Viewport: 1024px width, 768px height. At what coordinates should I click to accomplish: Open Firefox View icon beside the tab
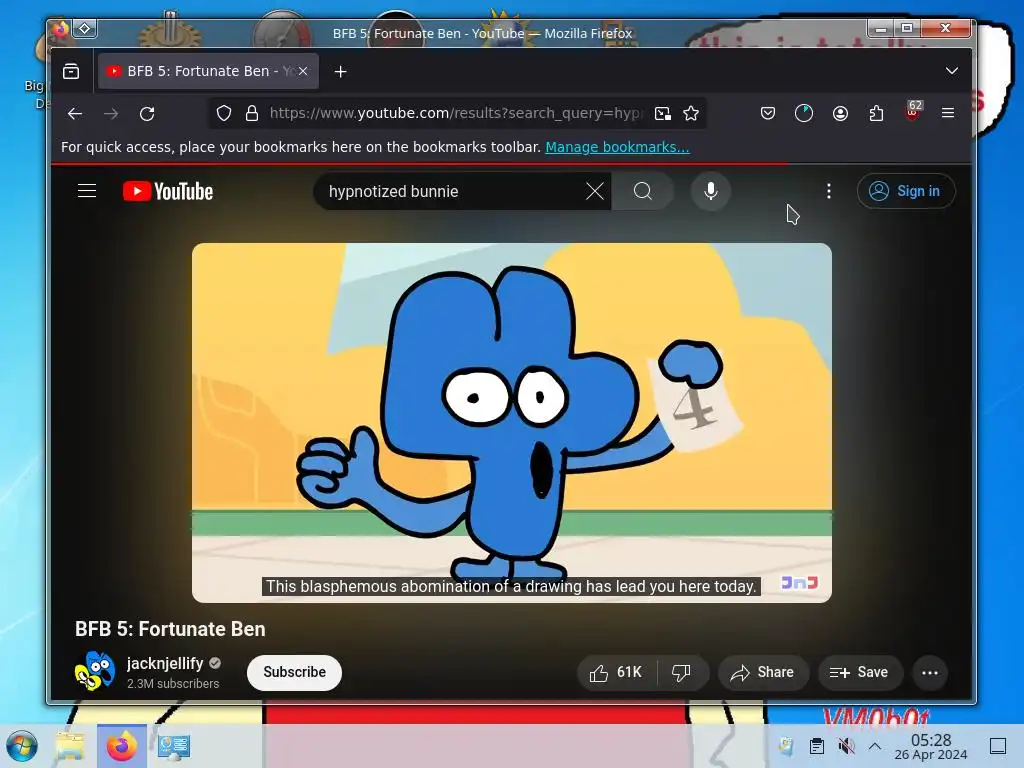click(71, 71)
